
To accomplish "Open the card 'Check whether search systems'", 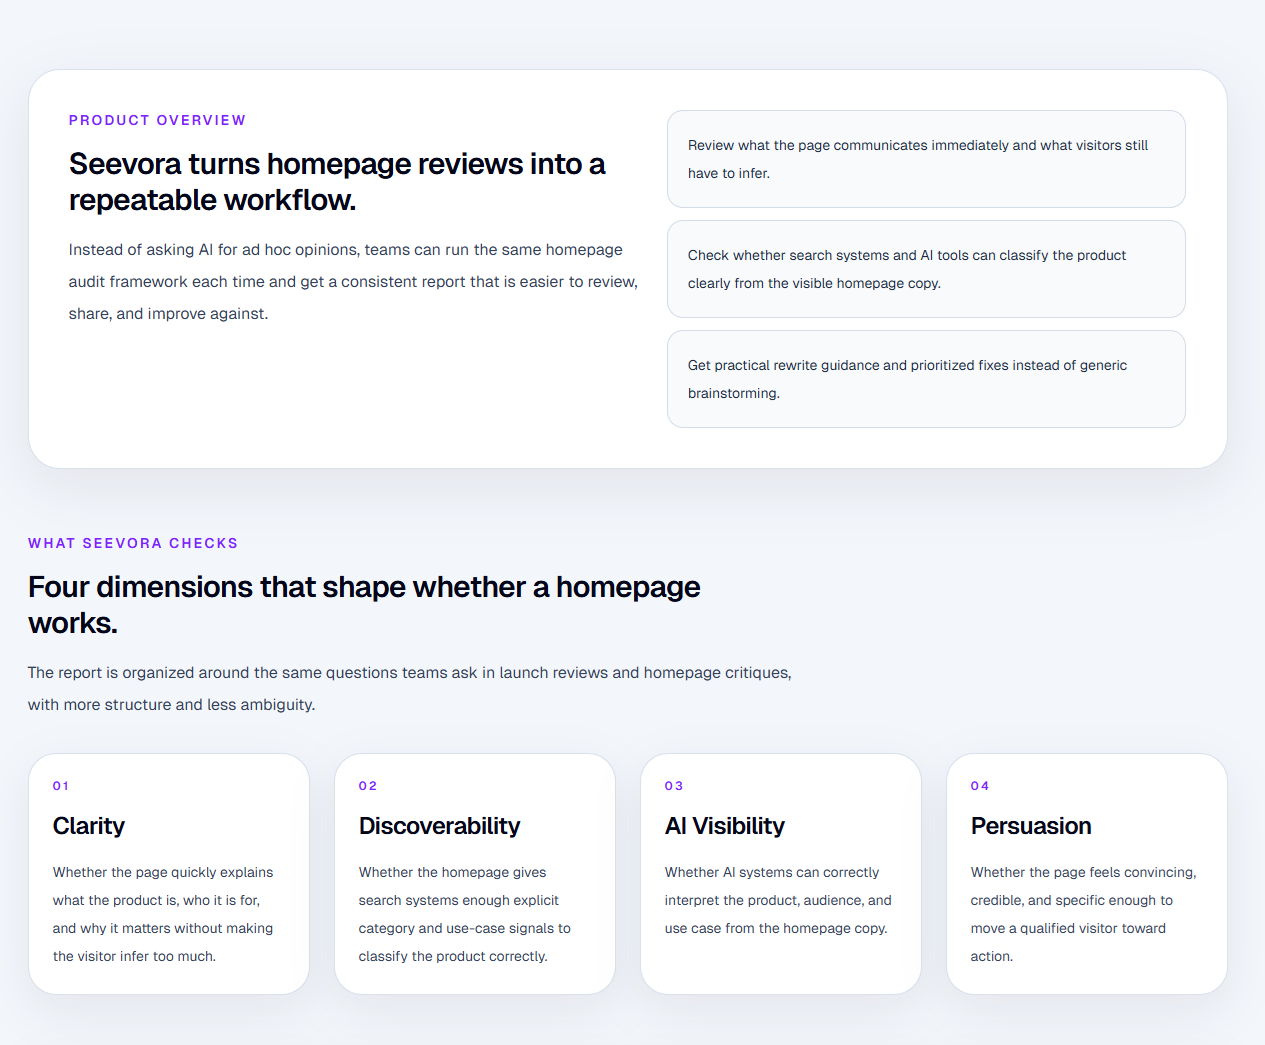I will coord(926,269).
